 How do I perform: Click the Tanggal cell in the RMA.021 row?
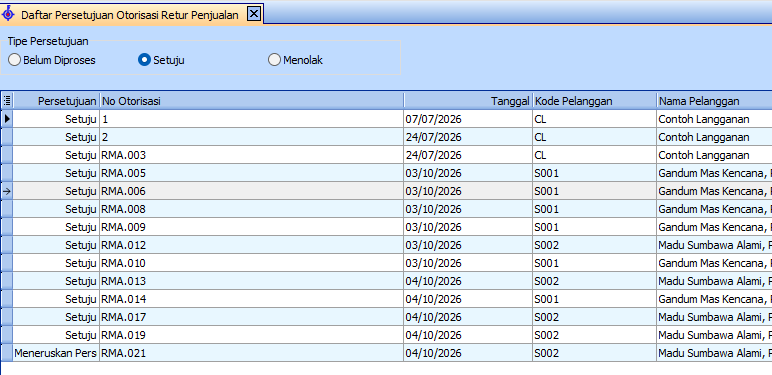[468, 353]
